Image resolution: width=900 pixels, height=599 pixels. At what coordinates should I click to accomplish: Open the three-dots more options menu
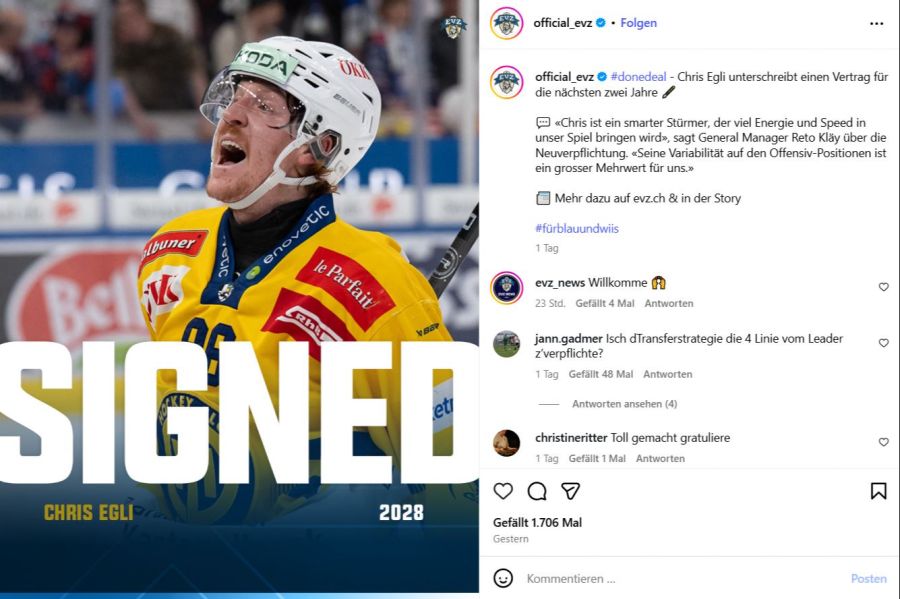(x=876, y=24)
